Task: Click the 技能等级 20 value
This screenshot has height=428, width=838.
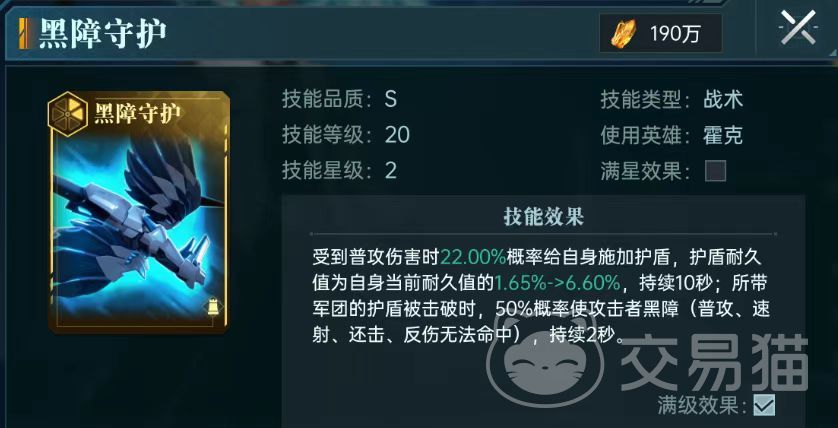Action: 397,135
